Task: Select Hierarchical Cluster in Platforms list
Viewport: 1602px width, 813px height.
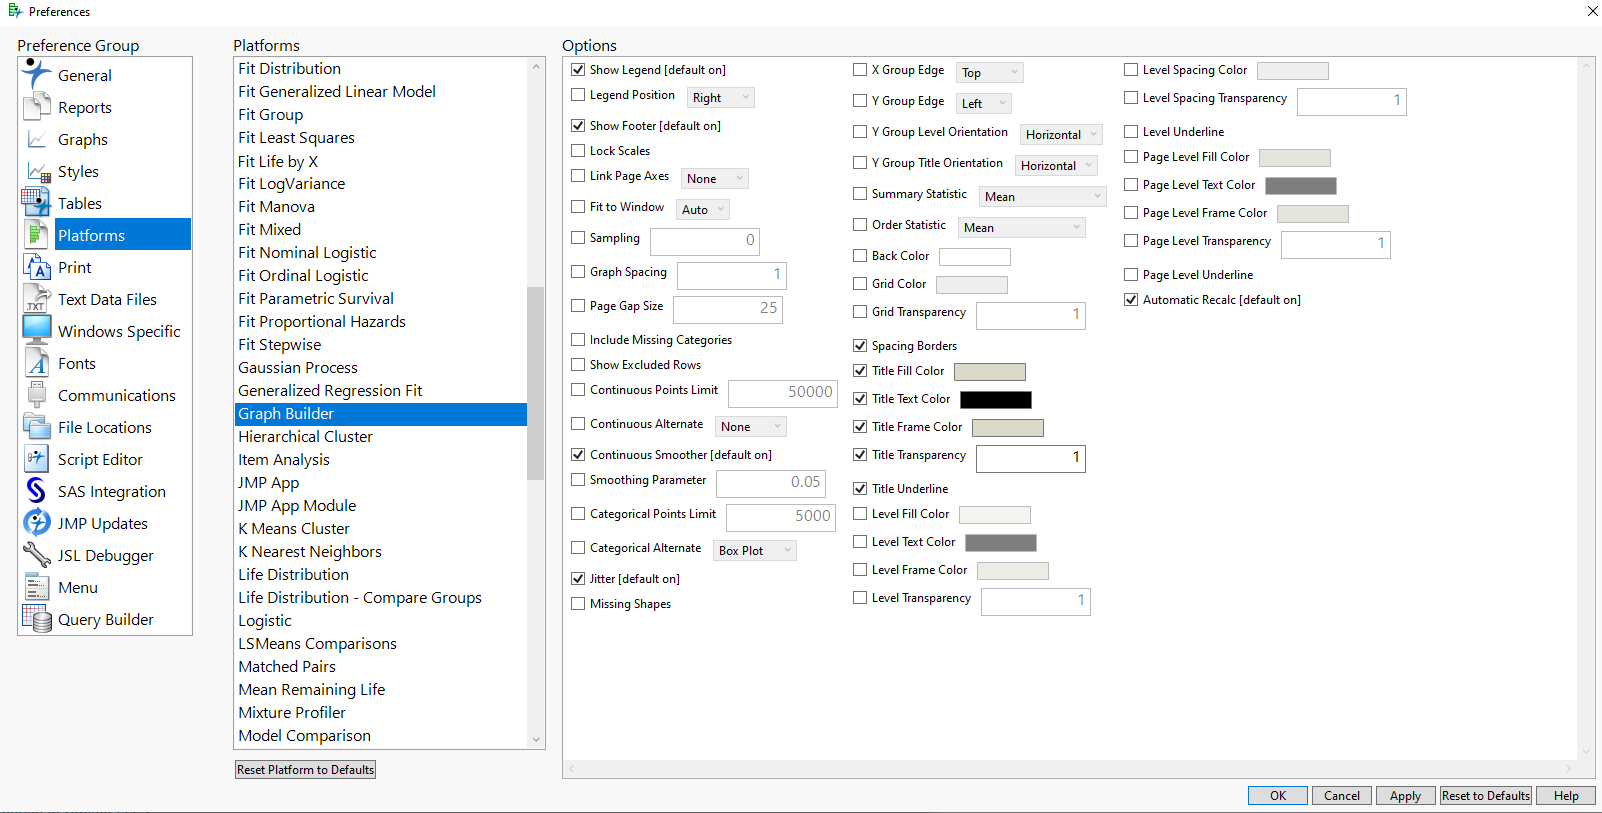Action: pyautogui.click(x=380, y=437)
